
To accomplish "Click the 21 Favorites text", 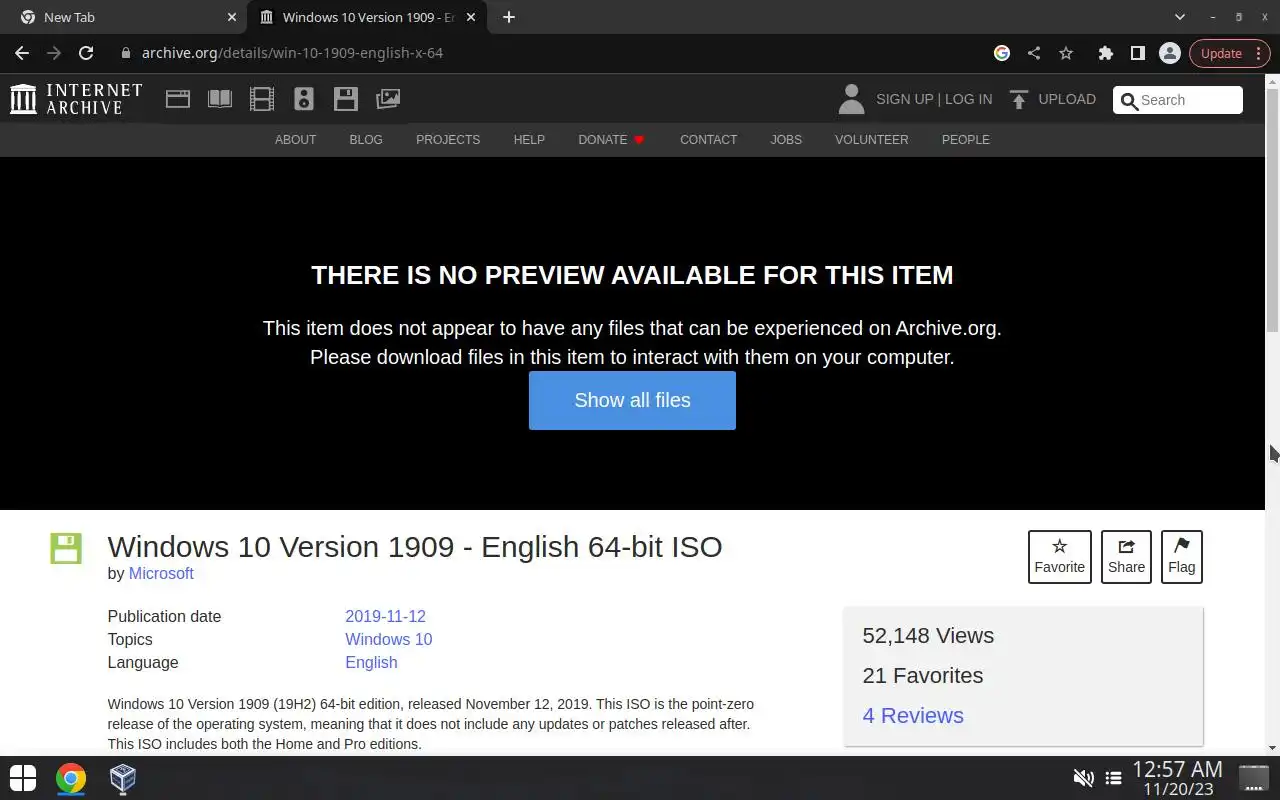I will click(922, 676).
